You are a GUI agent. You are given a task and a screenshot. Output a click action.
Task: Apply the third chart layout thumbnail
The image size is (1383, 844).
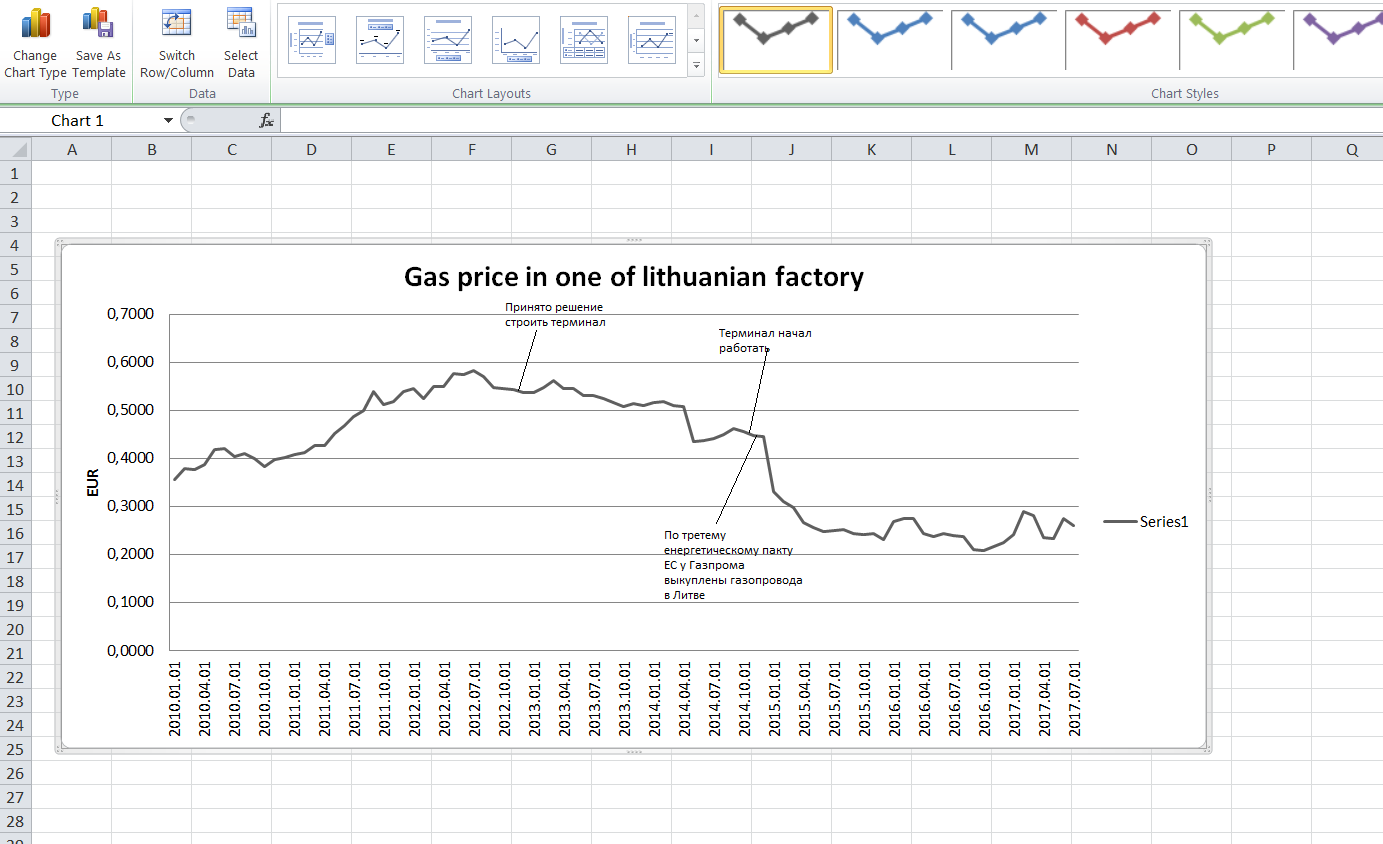point(448,40)
